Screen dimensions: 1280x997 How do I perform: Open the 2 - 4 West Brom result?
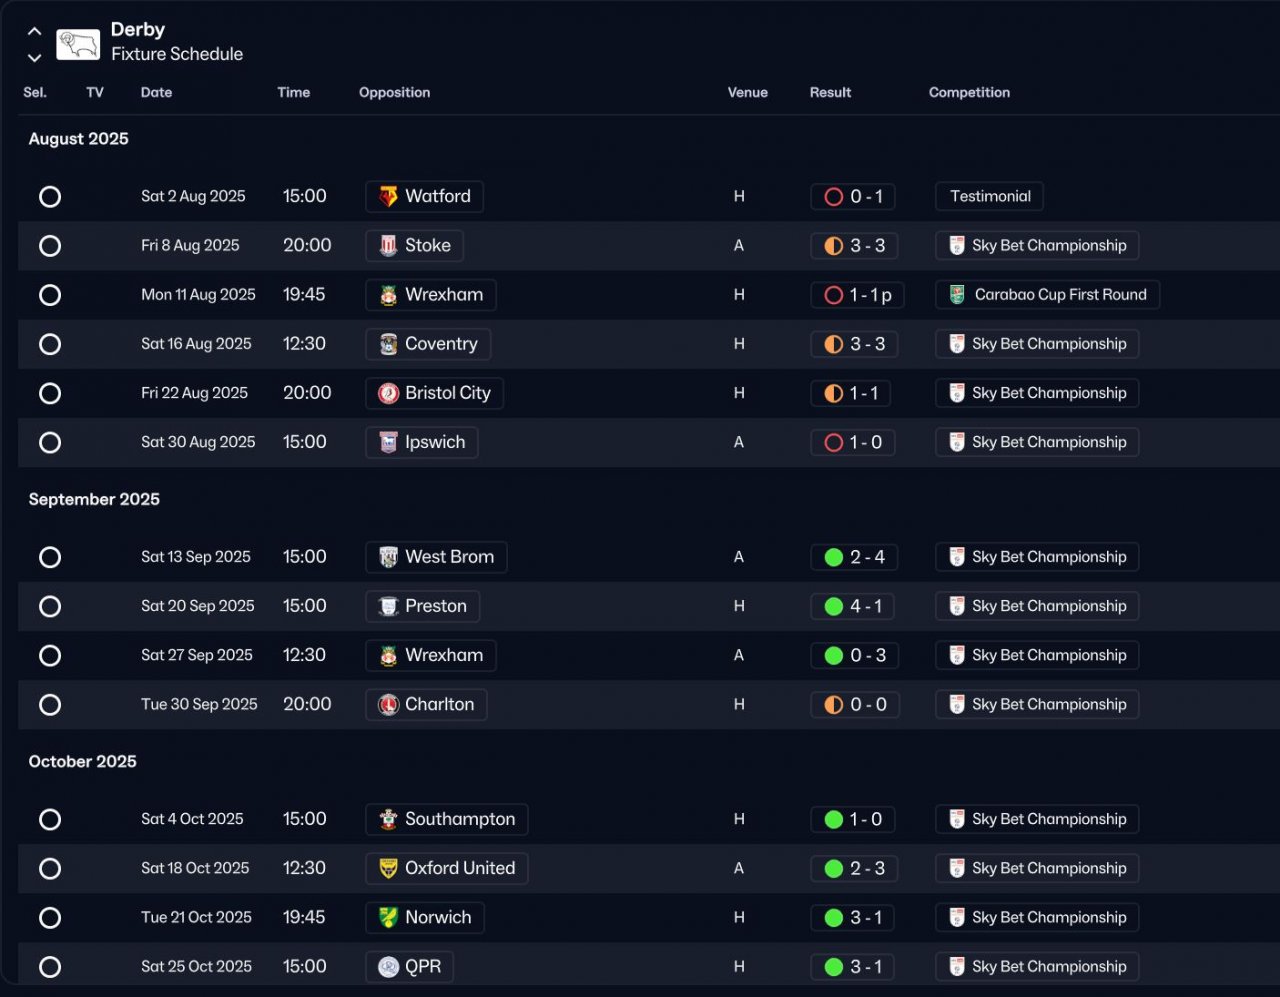866,557
